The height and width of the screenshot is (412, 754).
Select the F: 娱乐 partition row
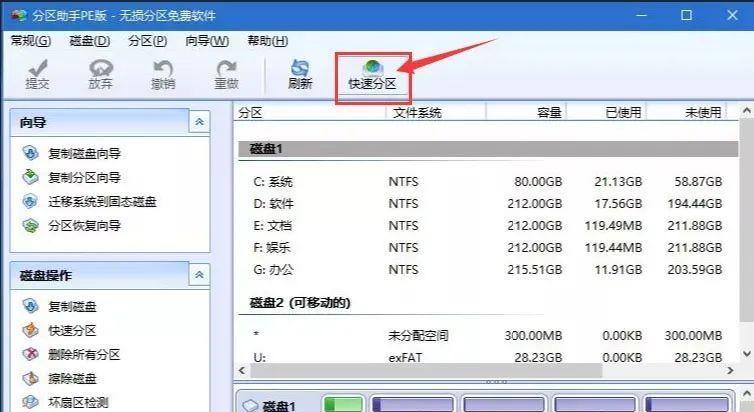[488, 248]
